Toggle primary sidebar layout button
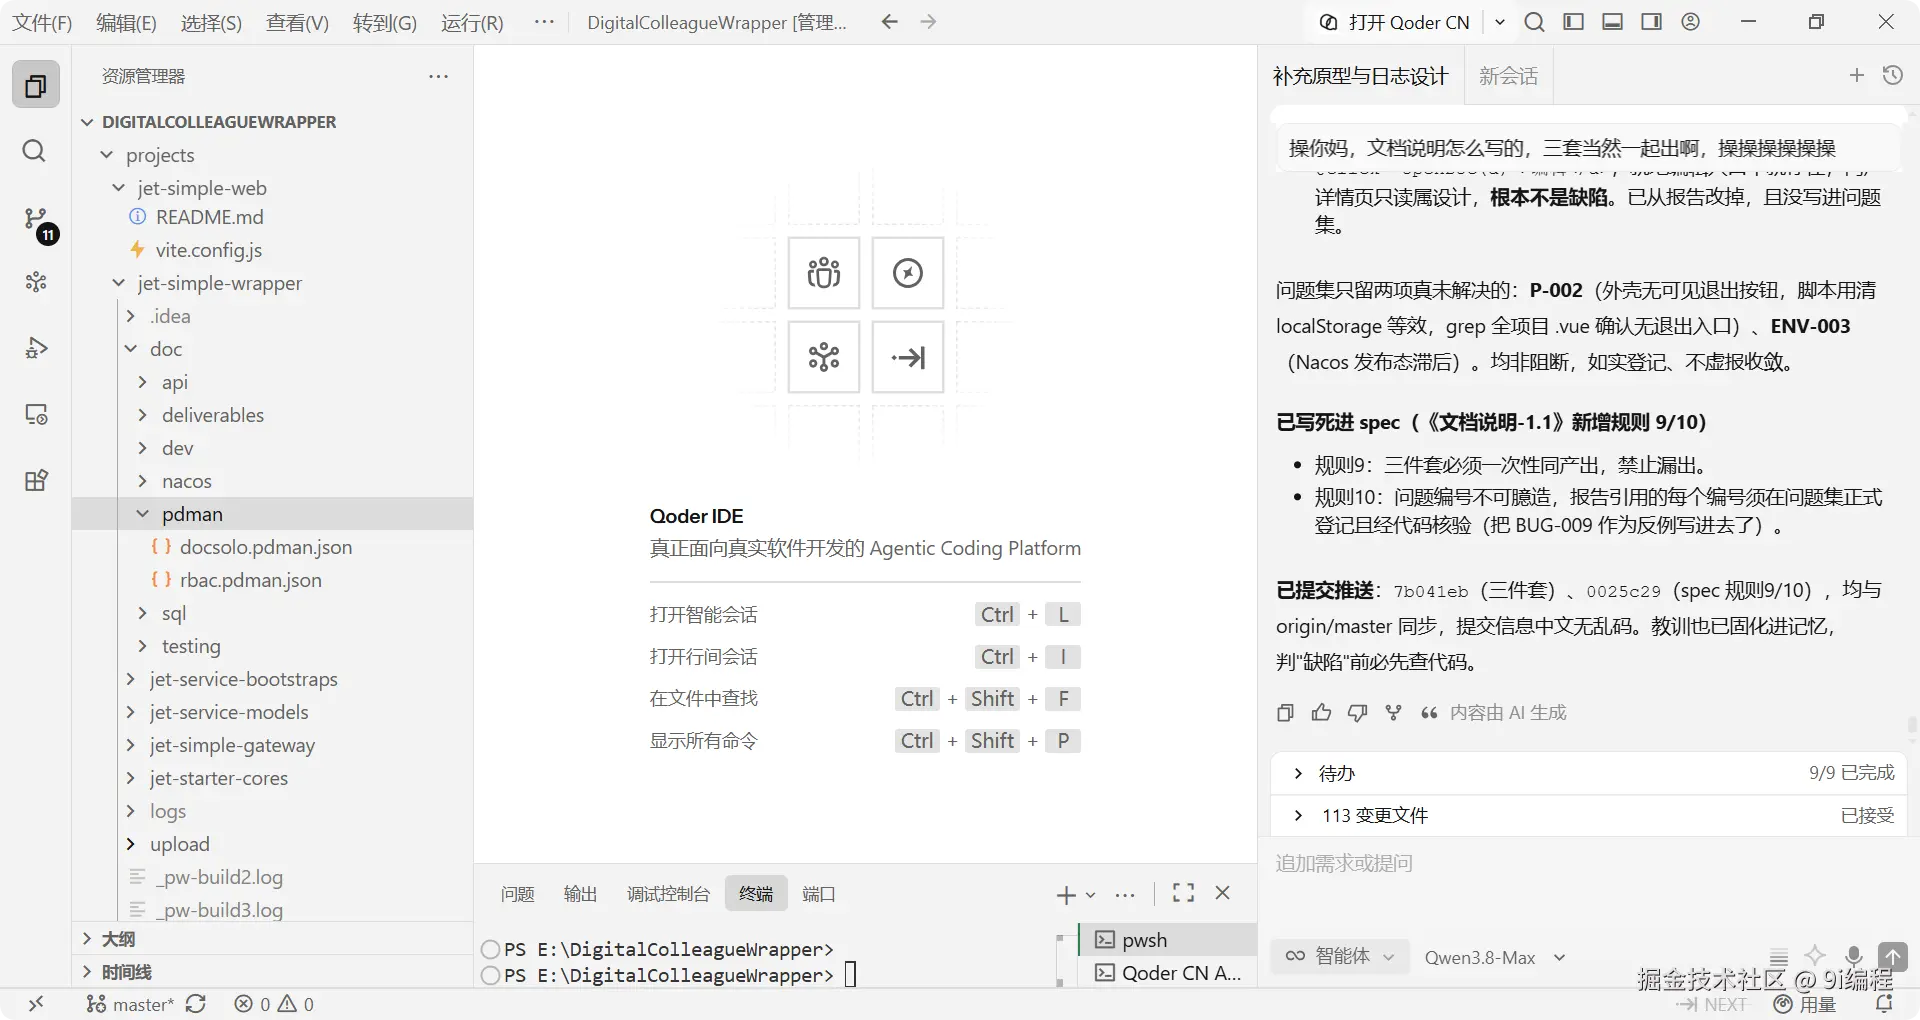1920x1020 pixels. coord(1573,22)
